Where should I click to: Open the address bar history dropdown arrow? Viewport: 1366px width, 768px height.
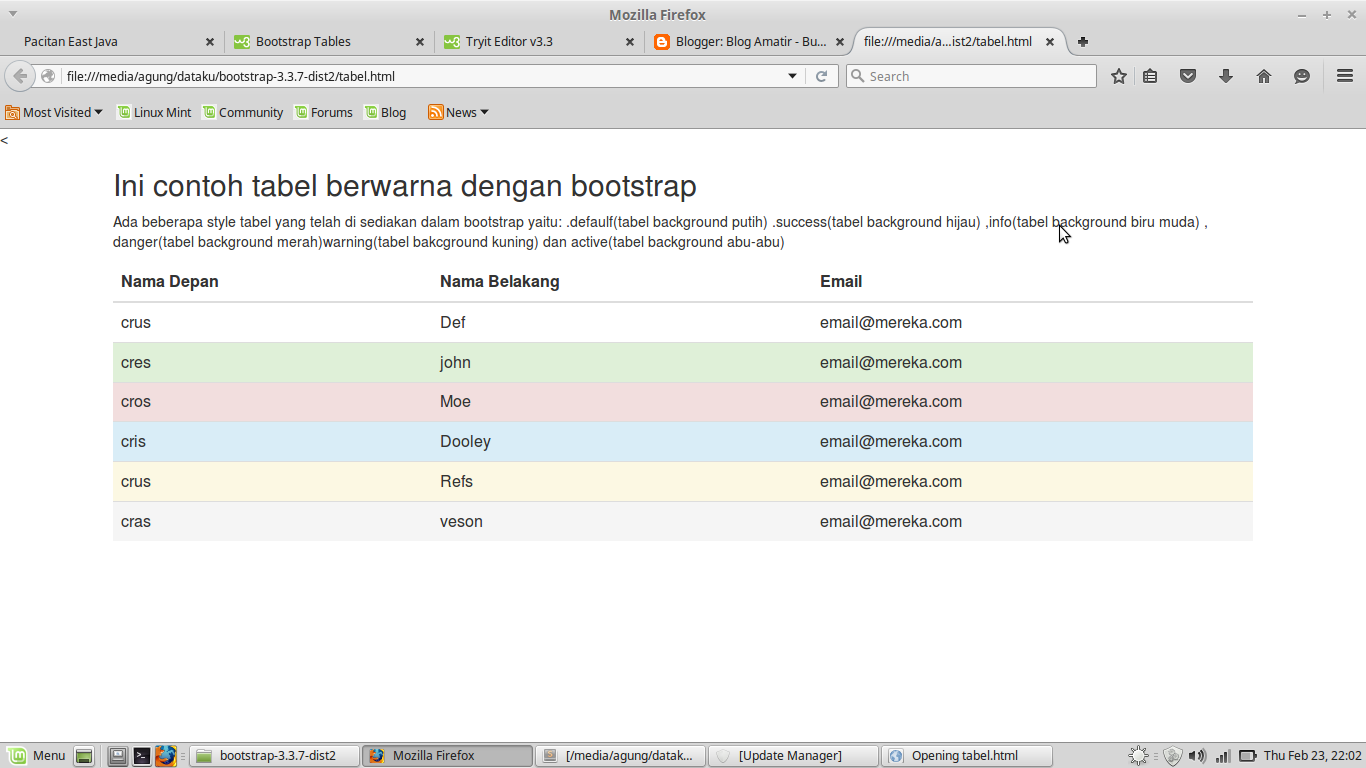tap(793, 75)
